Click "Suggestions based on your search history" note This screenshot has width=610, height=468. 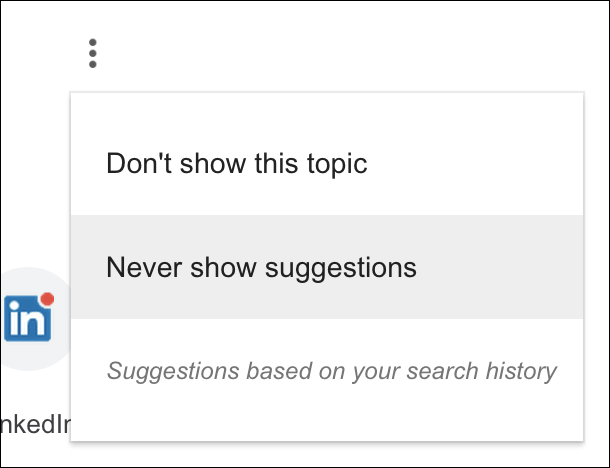[332, 371]
